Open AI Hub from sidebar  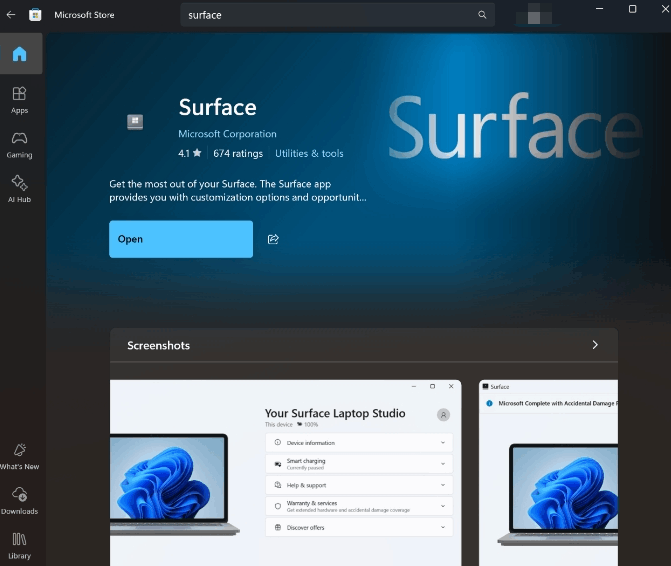coord(19,189)
